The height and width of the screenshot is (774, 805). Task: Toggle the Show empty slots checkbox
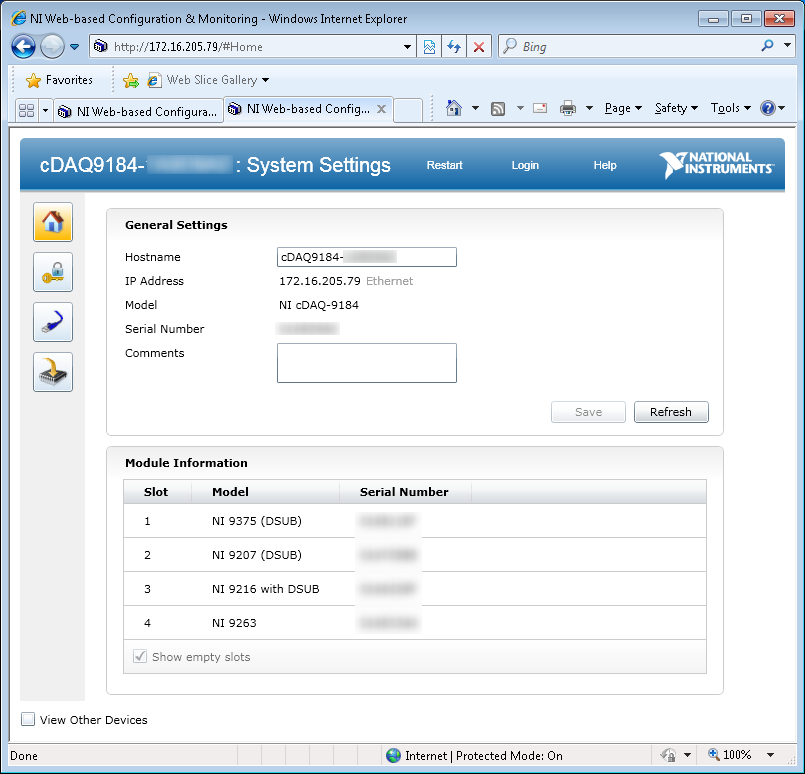click(x=140, y=656)
